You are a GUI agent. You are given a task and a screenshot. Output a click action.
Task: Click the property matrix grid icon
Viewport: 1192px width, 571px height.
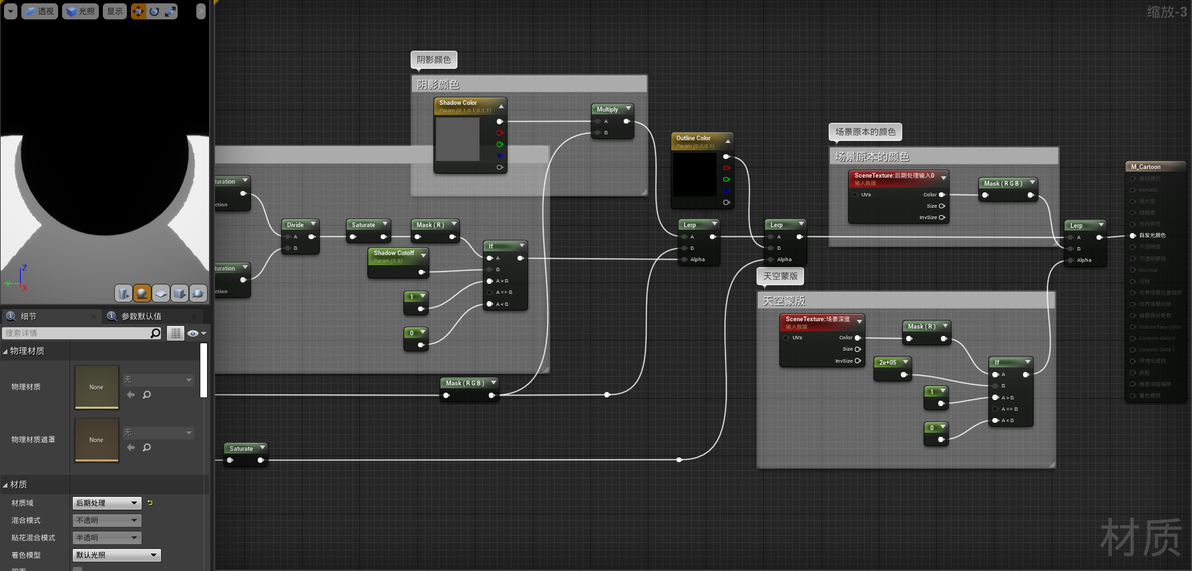175,333
